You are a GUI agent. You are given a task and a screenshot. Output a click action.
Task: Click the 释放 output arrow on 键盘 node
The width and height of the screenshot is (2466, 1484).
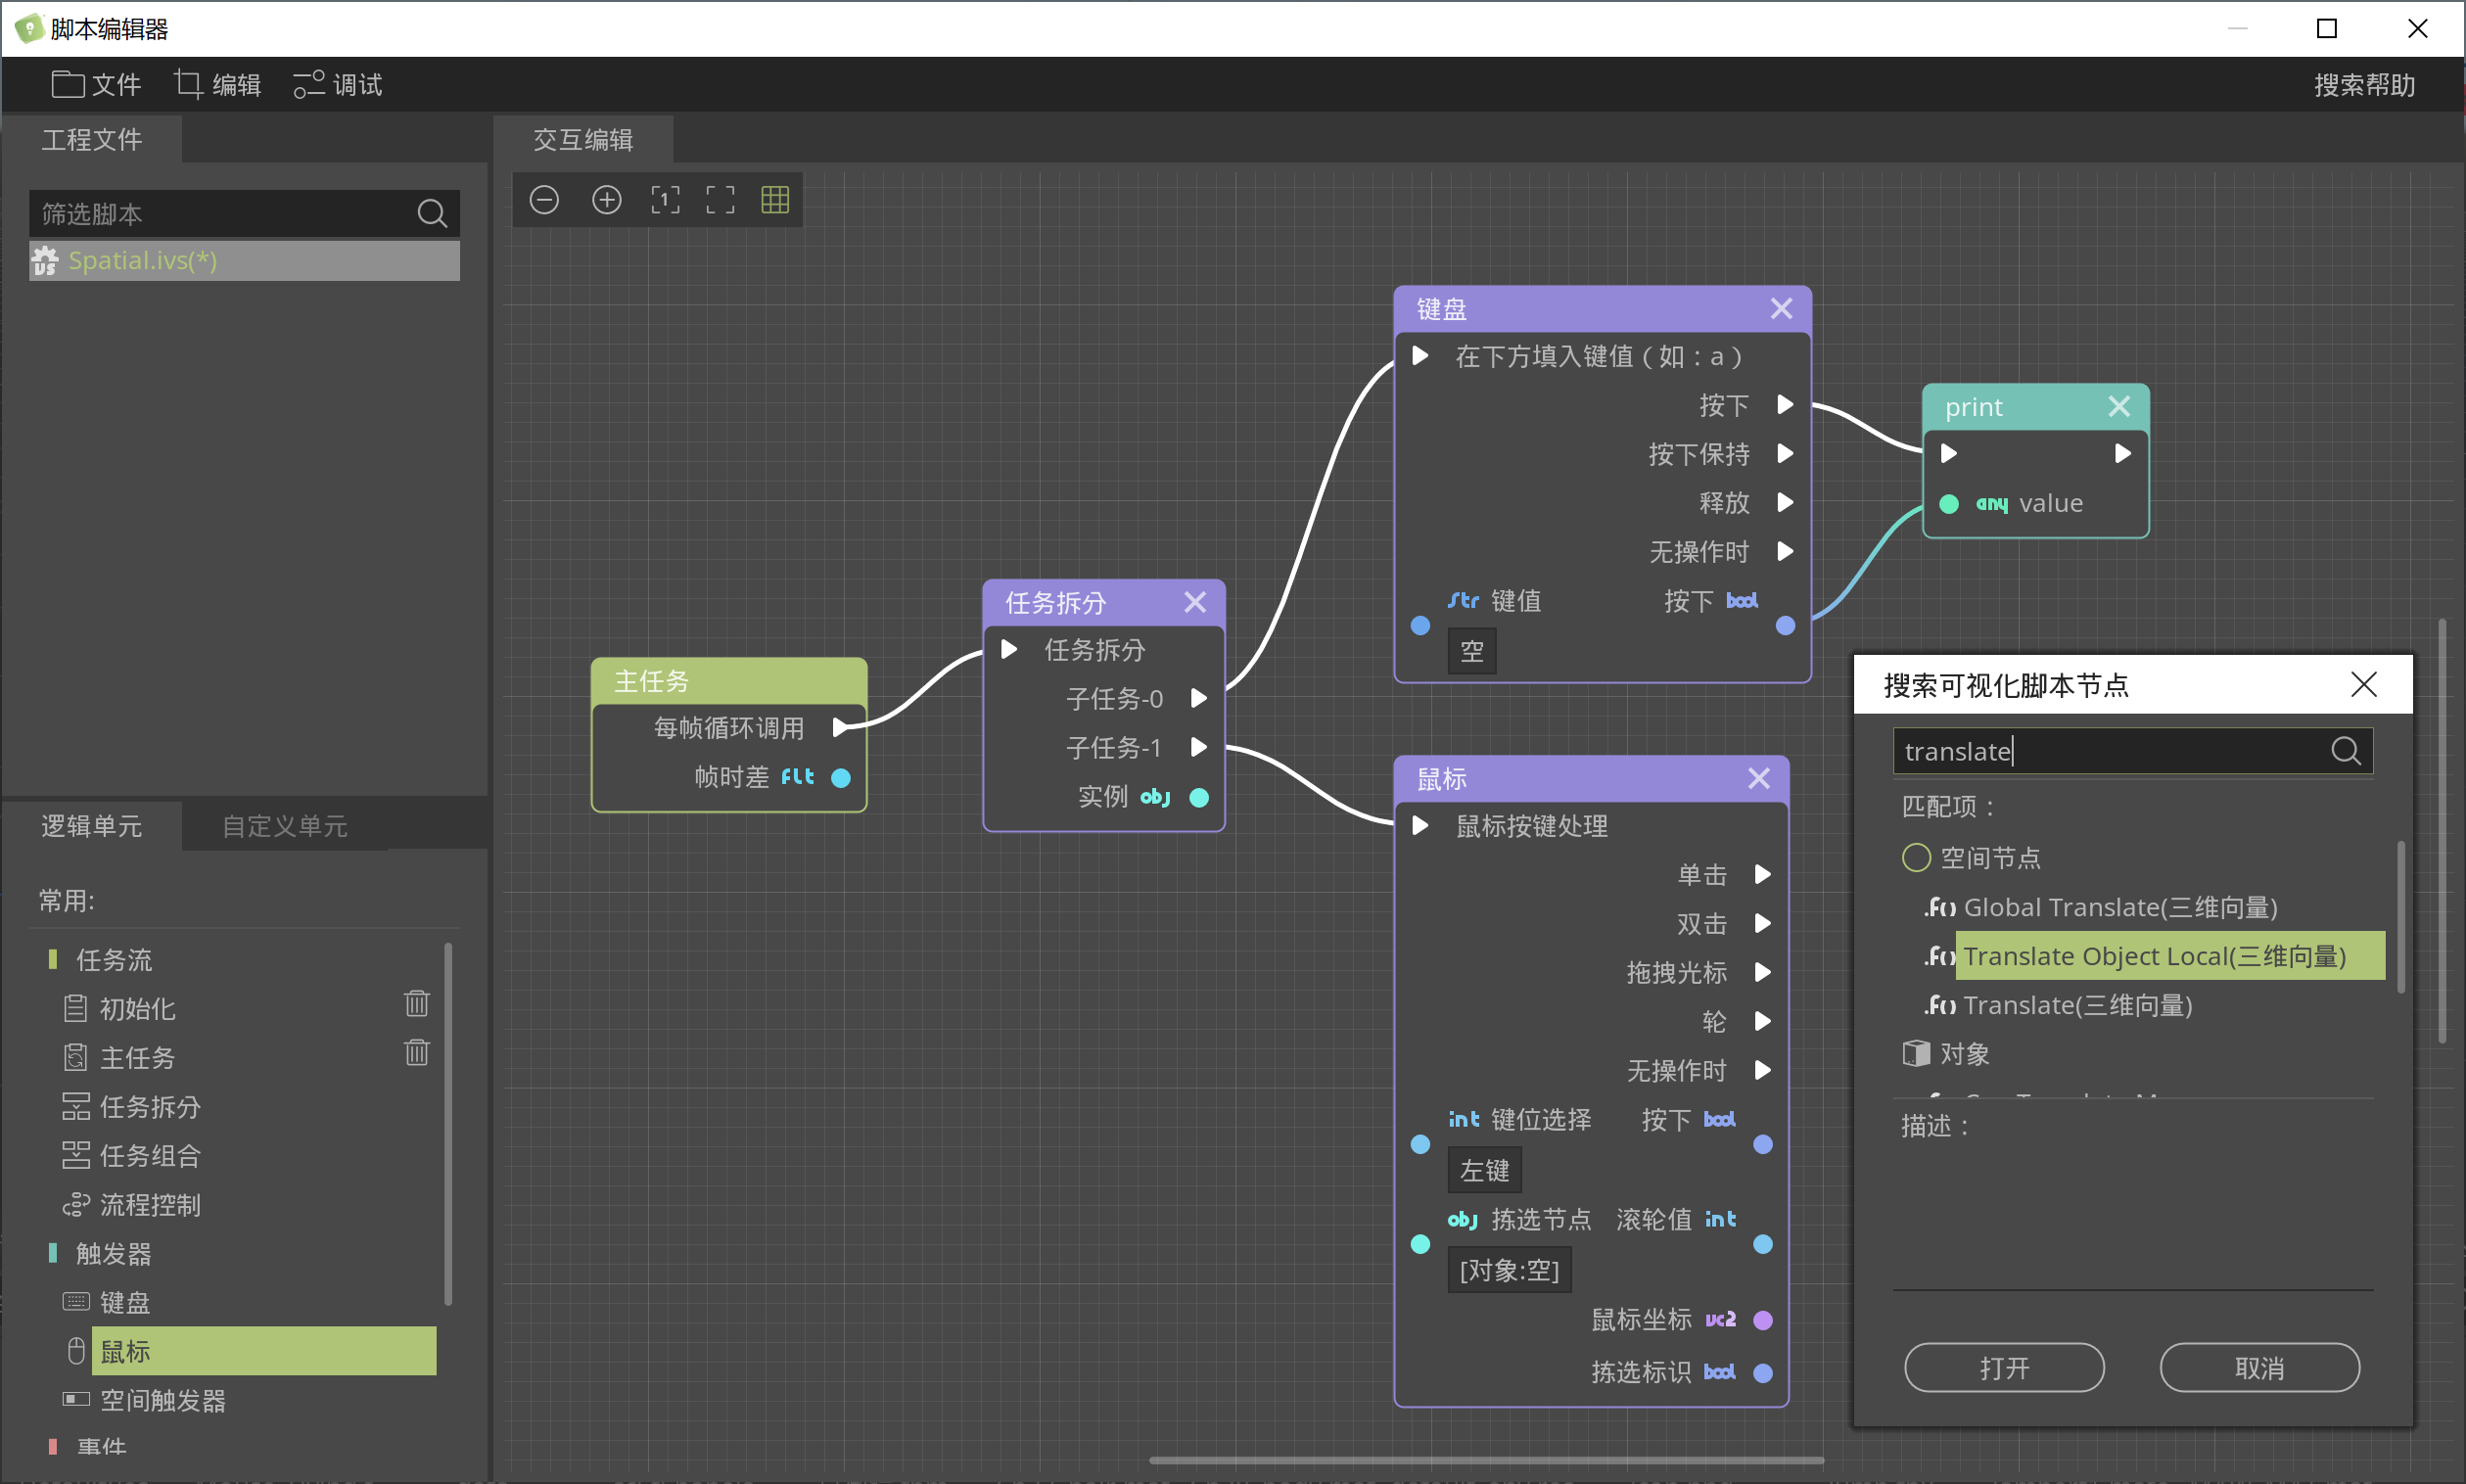coord(1785,502)
